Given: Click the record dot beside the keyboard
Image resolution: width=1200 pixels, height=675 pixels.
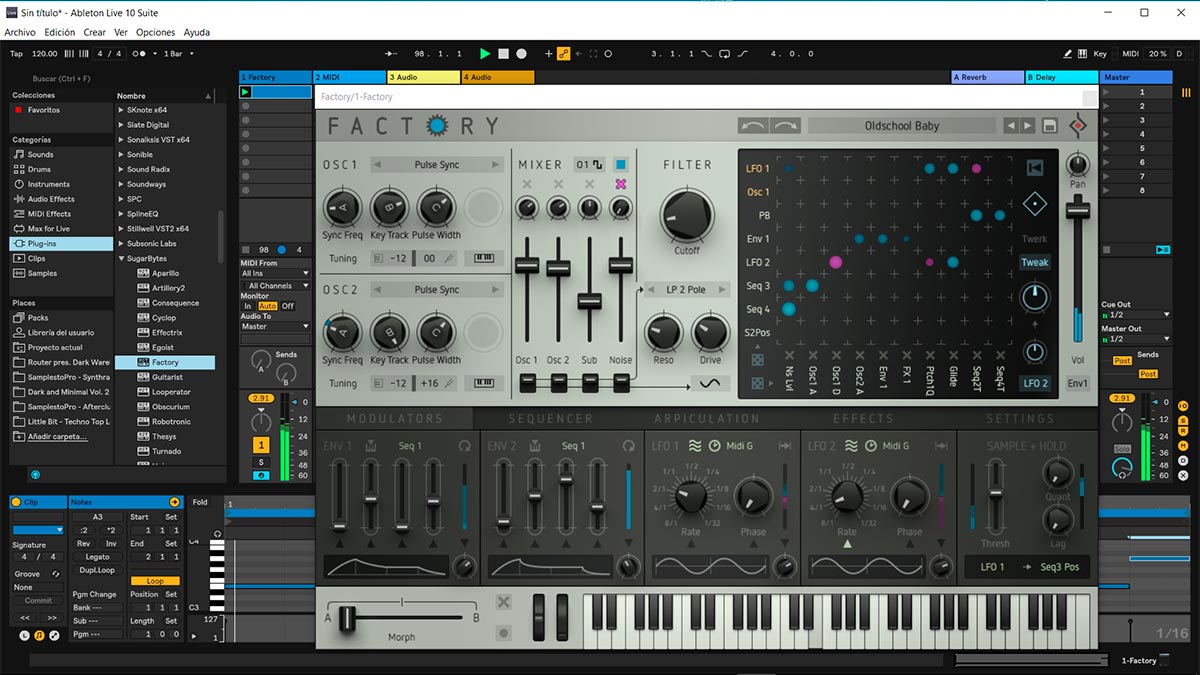Looking at the screenshot, I should point(504,633).
